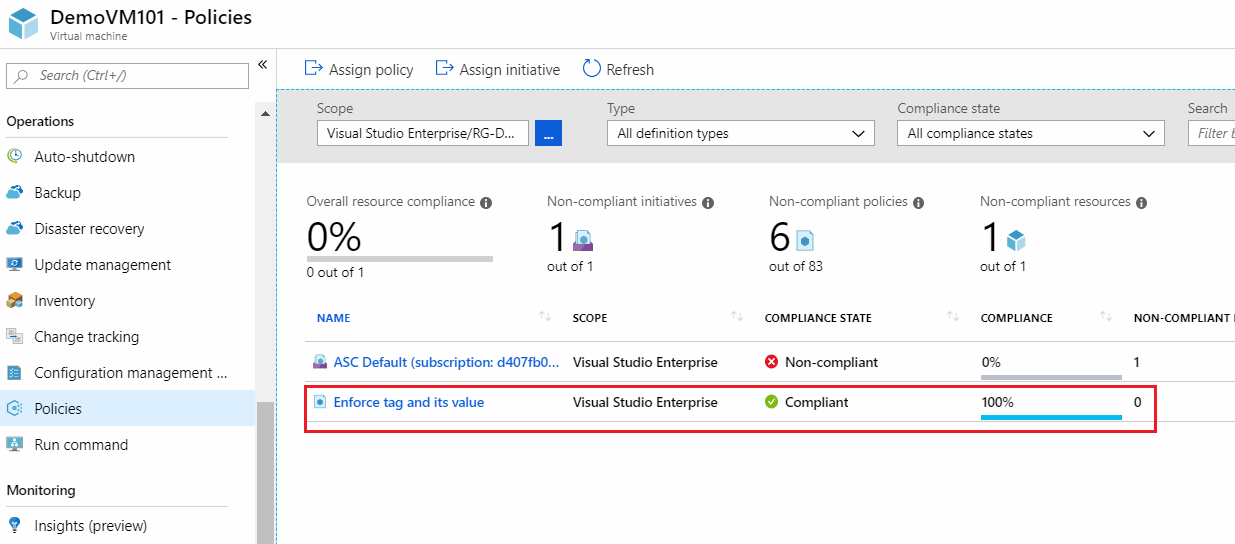Click info icon beside Non-compliant initiatives
1235x544 pixels.
pyautogui.click(x=708, y=202)
